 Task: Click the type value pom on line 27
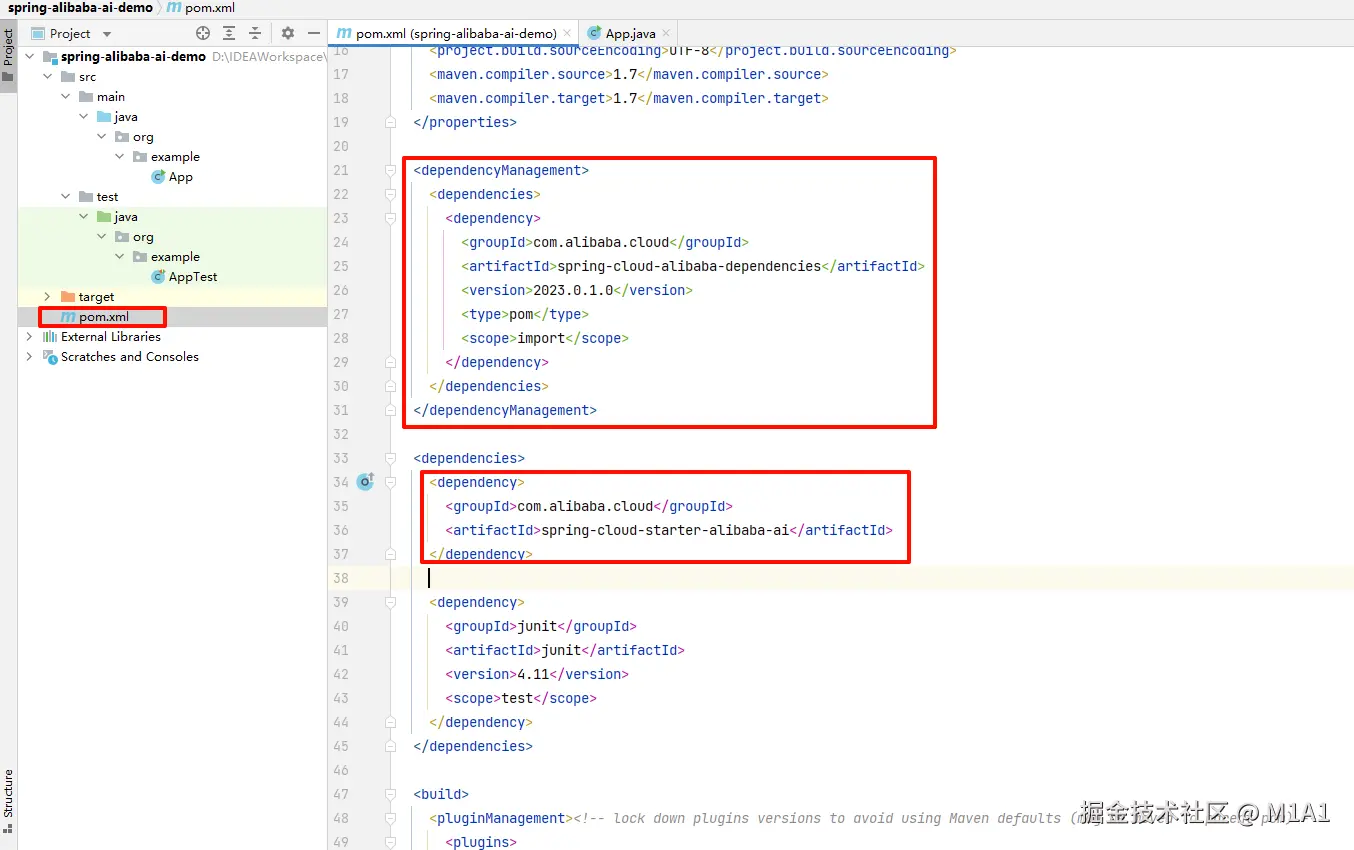521,314
